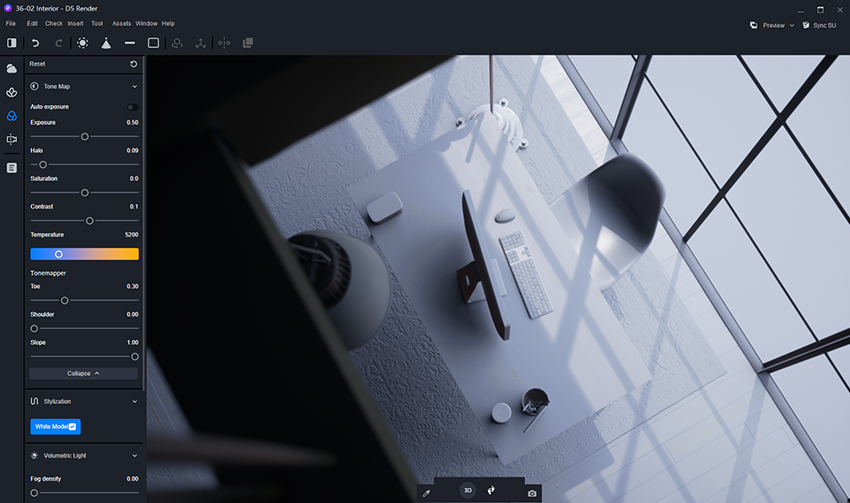The height and width of the screenshot is (503, 850).
Task: Click the Fog density slider handle
Action: pyautogui.click(x=34, y=493)
